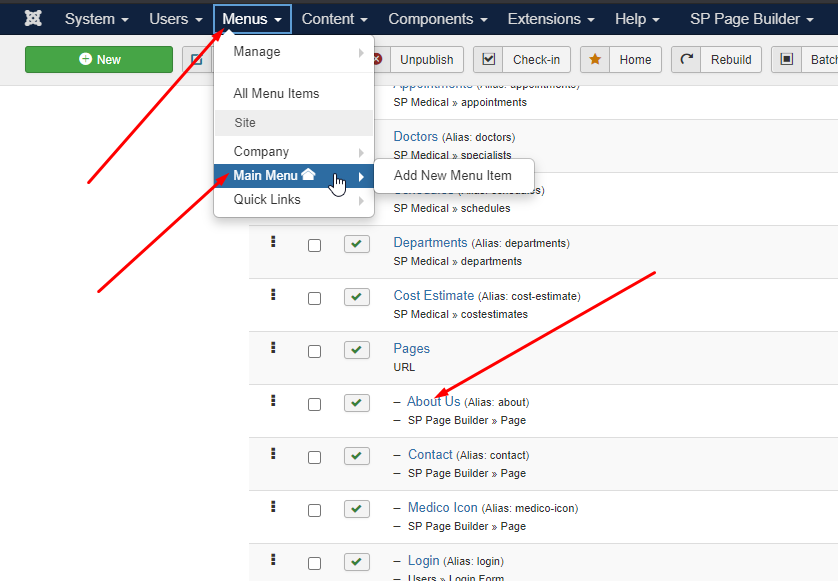The height and width of the screenshot is (581, 838).
Task: Click the Home toolbar button
Action: tap(620, 59)
